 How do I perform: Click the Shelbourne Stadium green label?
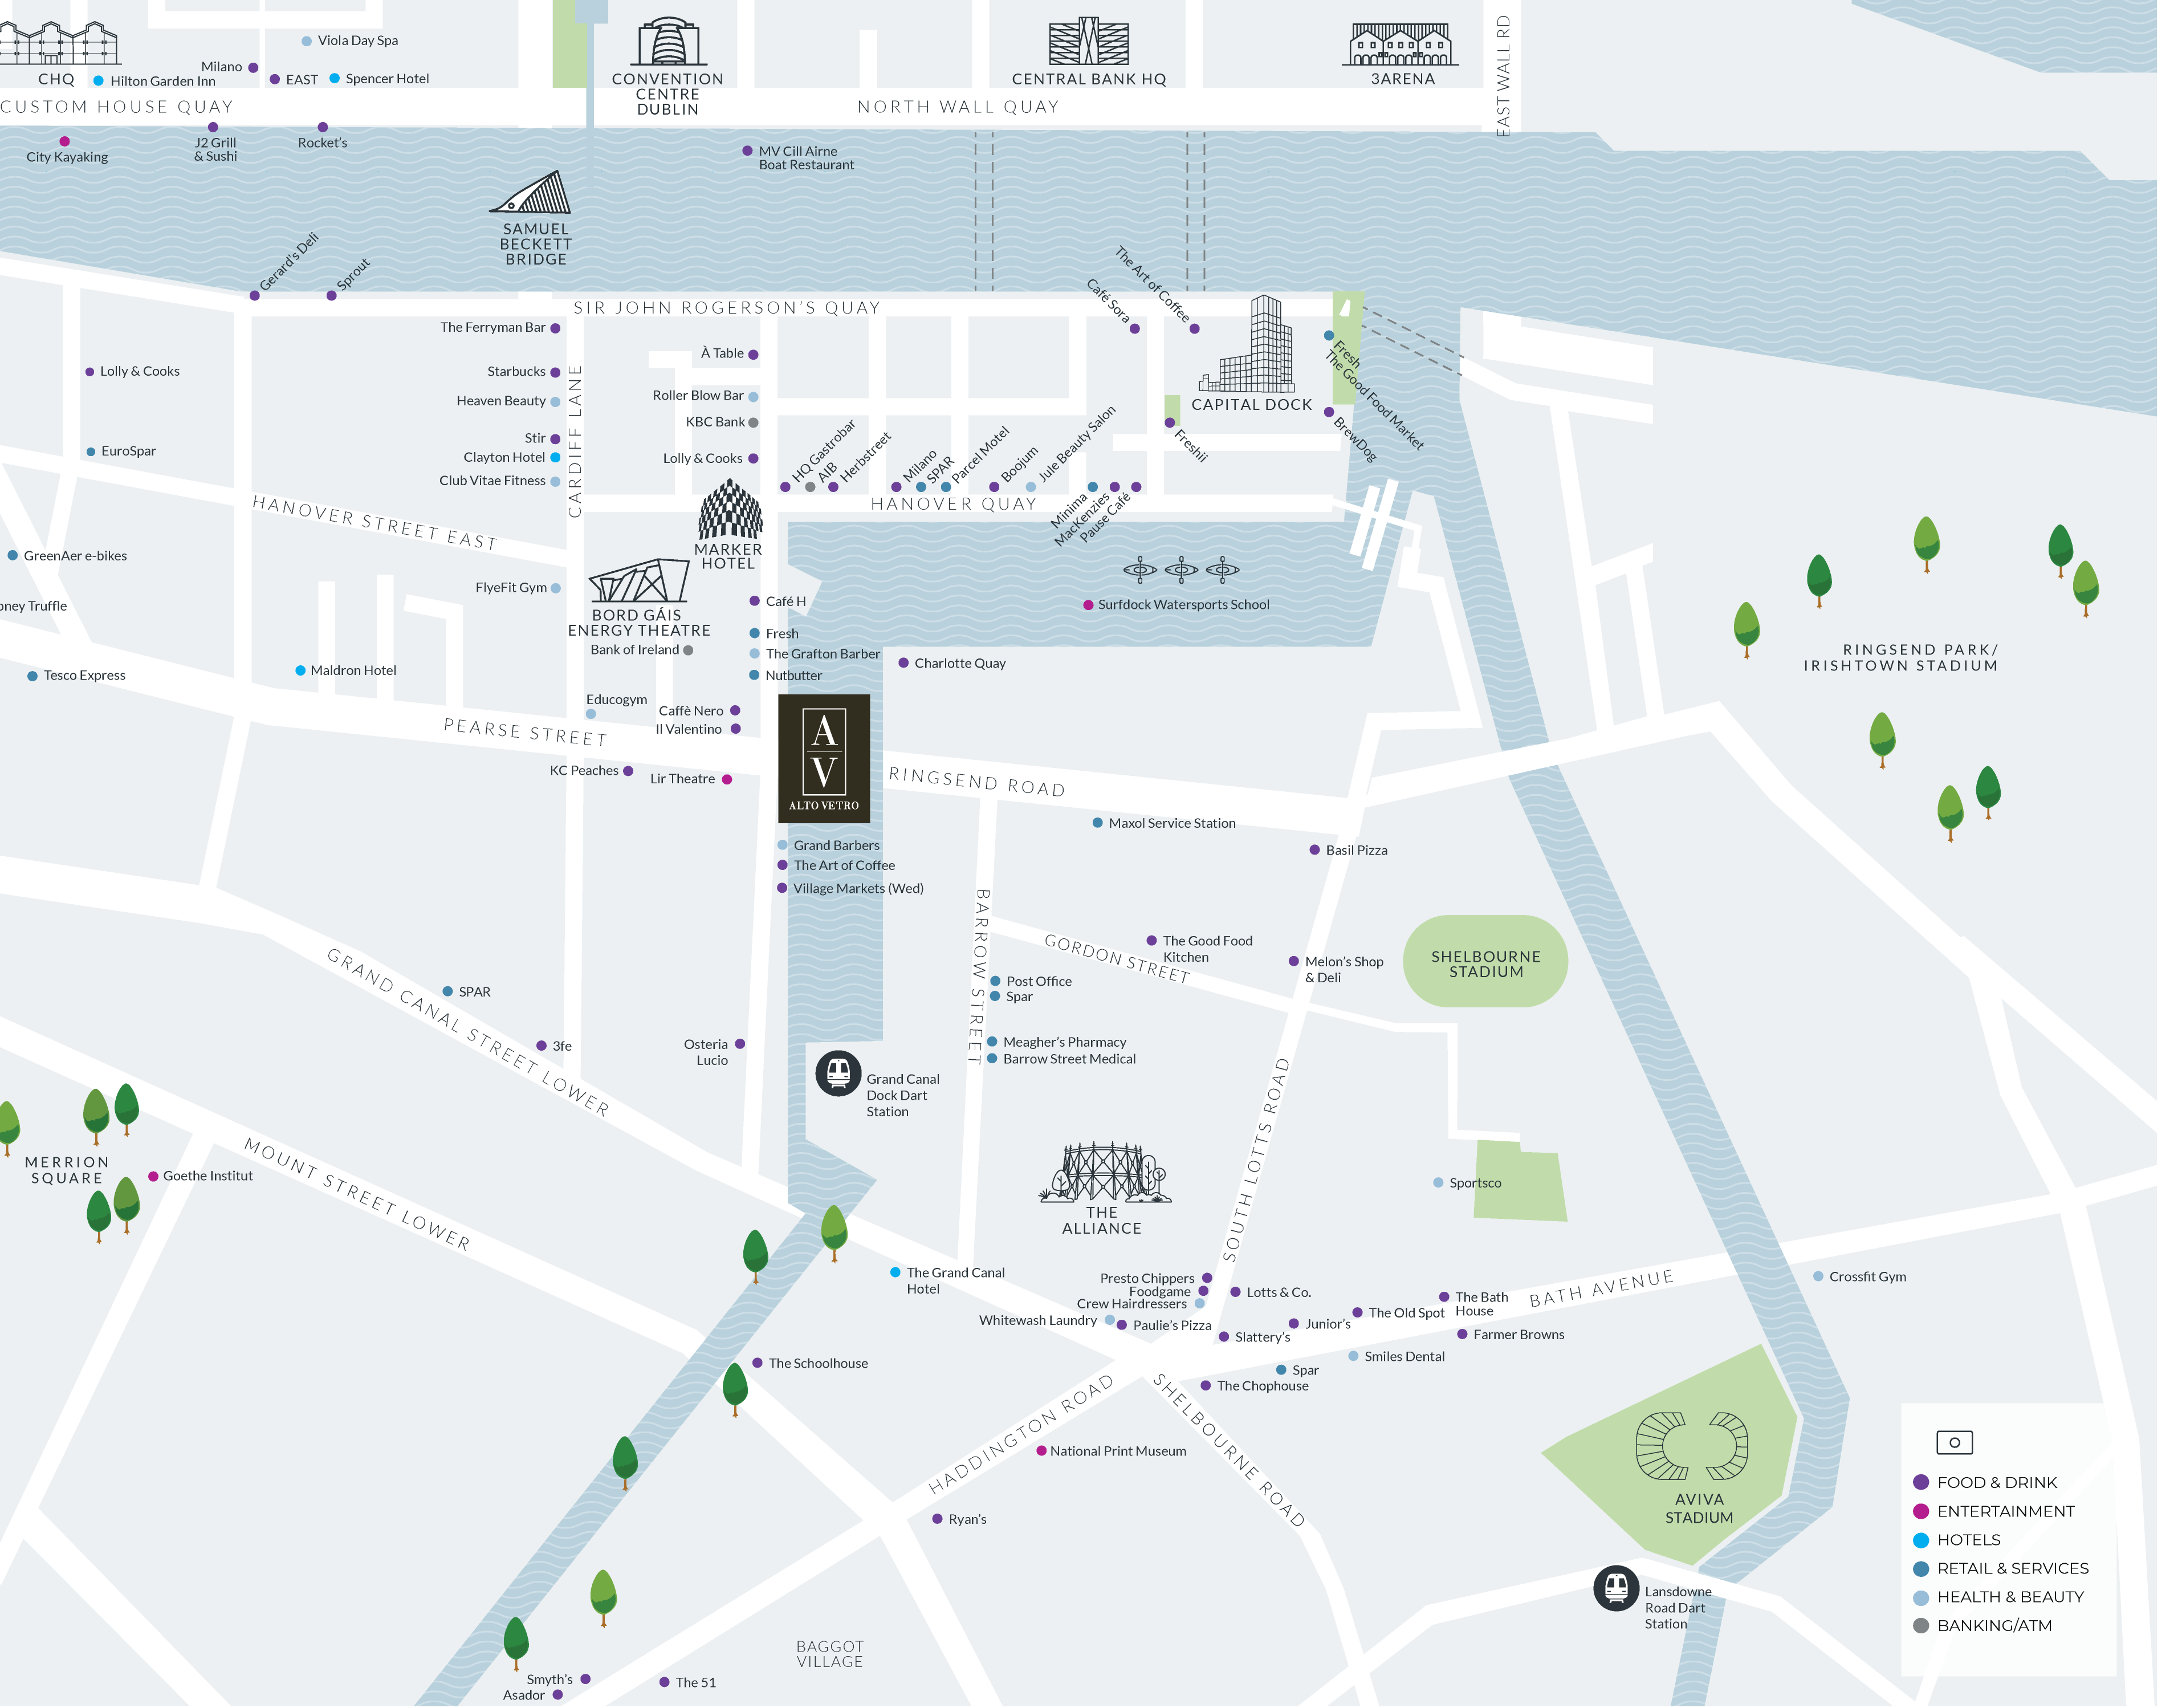pyautogui.click(x=1503, y=975)
